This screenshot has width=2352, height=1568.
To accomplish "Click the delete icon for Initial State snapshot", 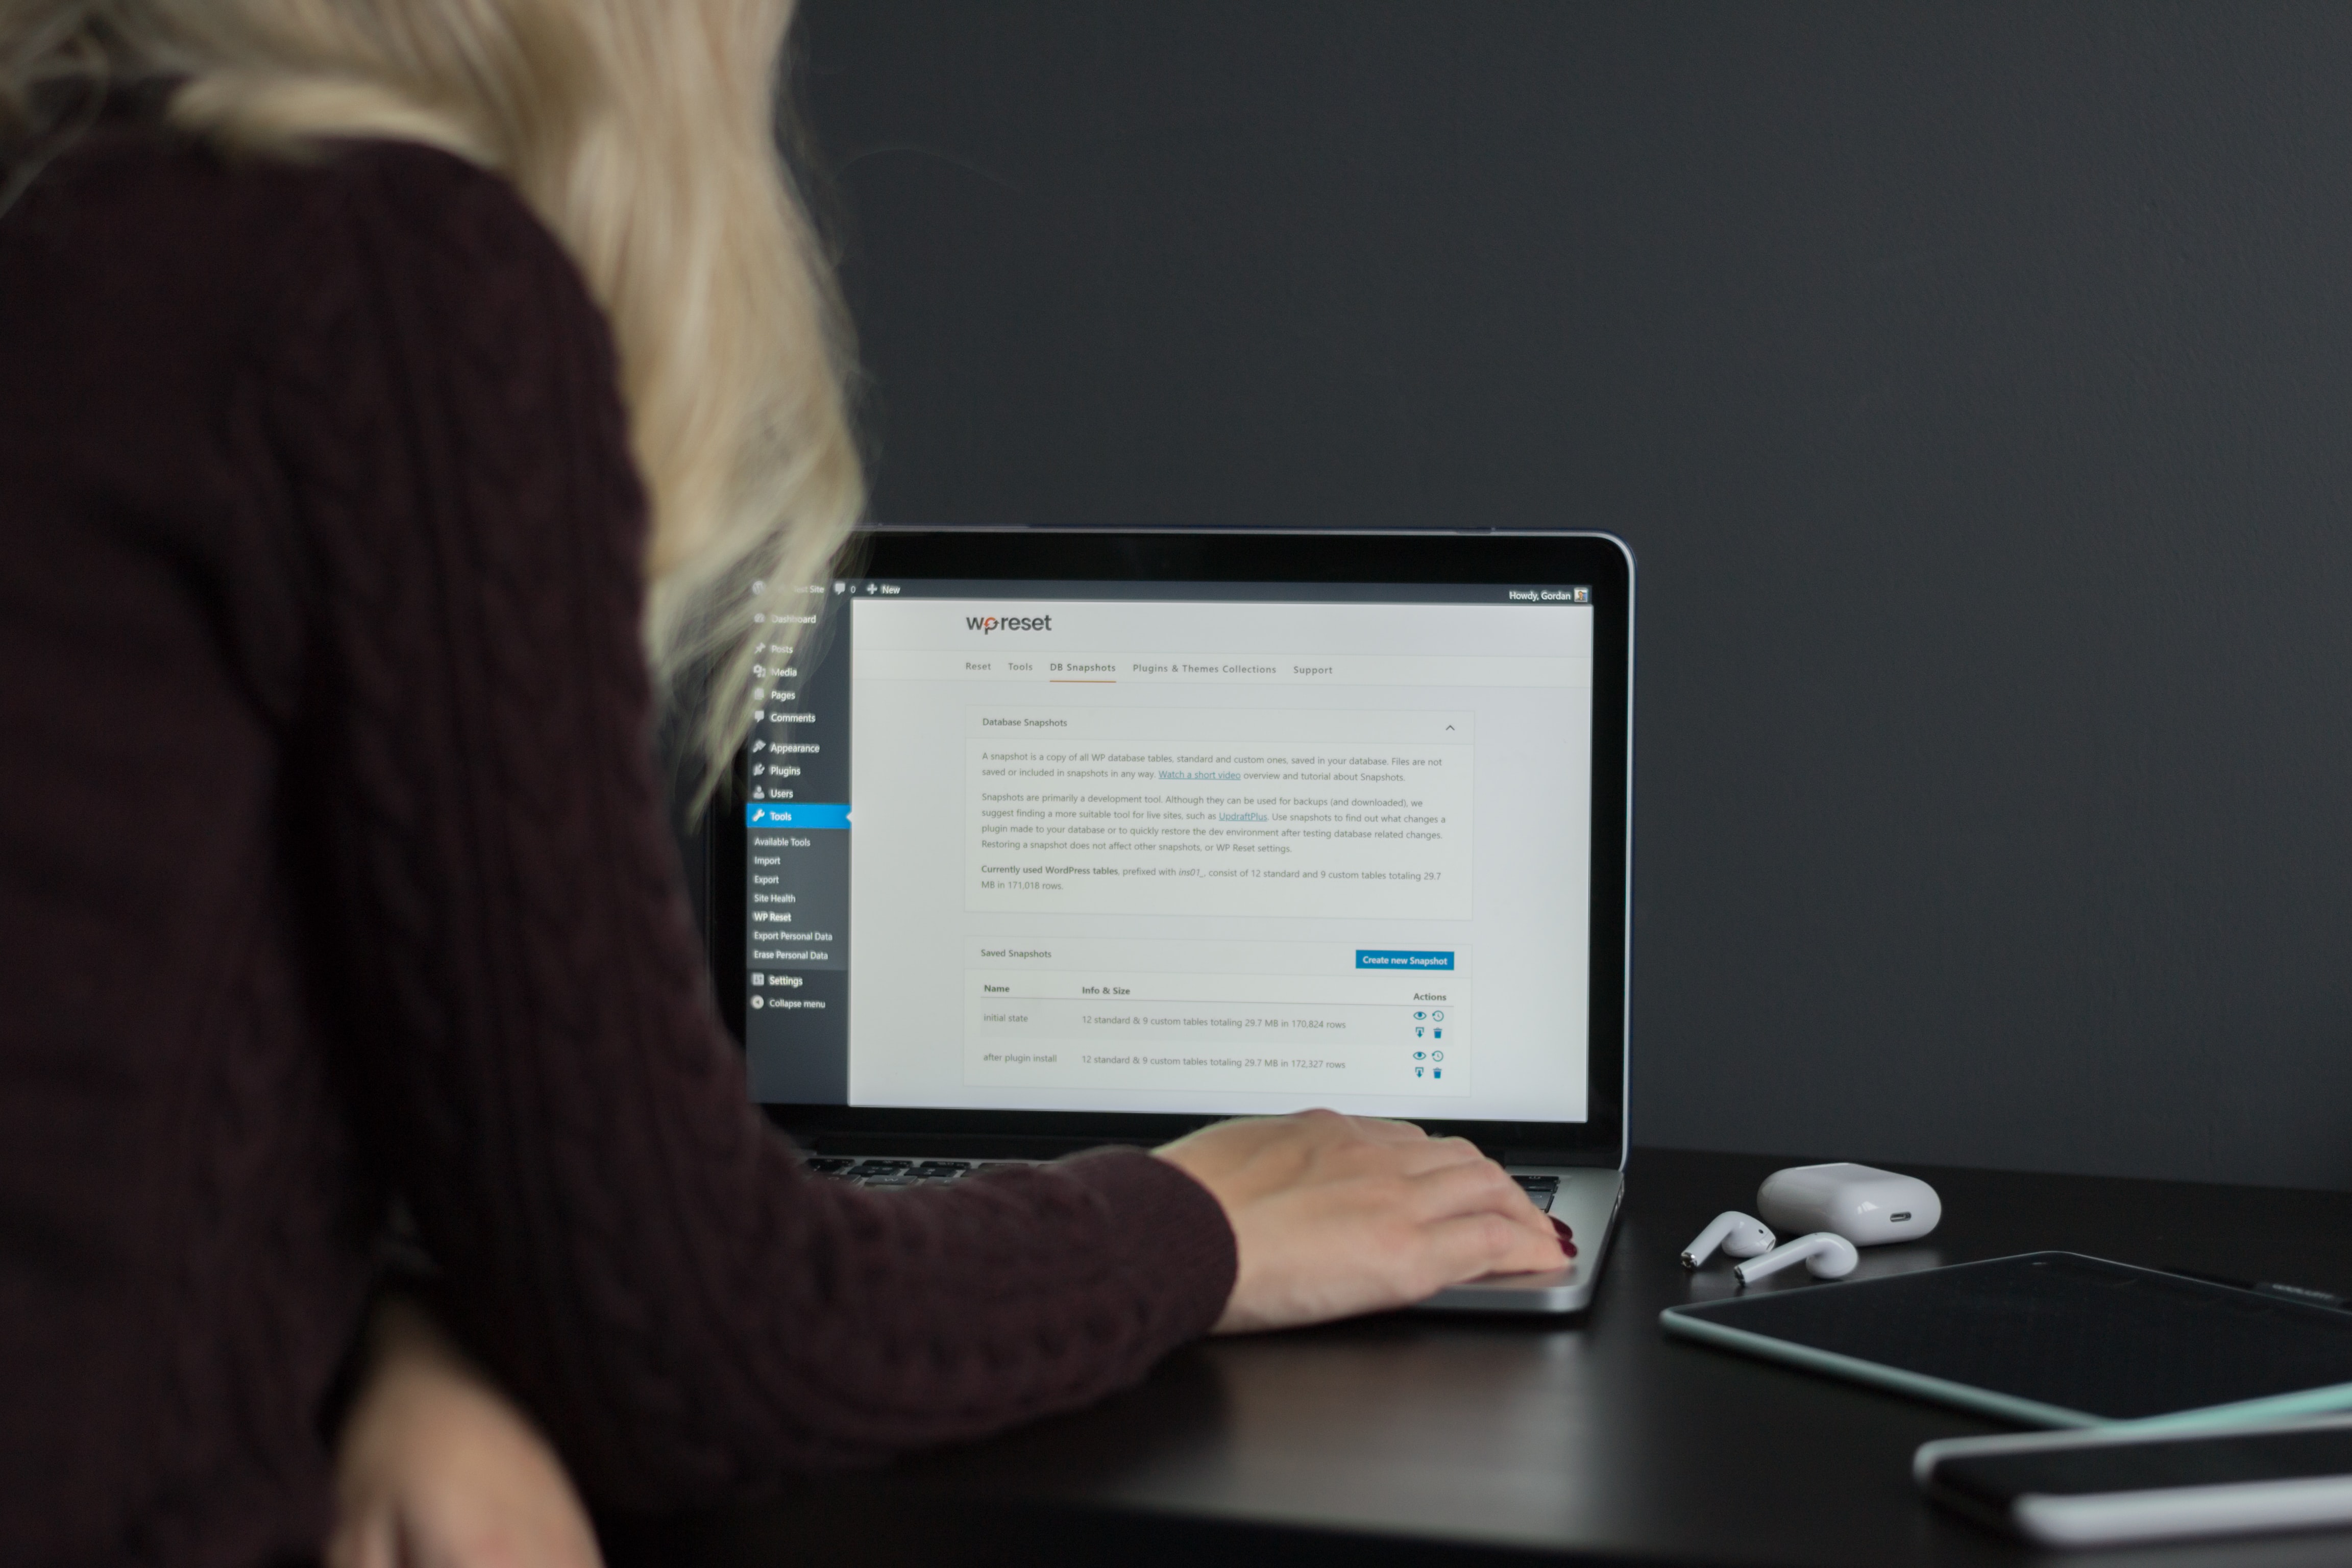I will click(1438, 1034).
